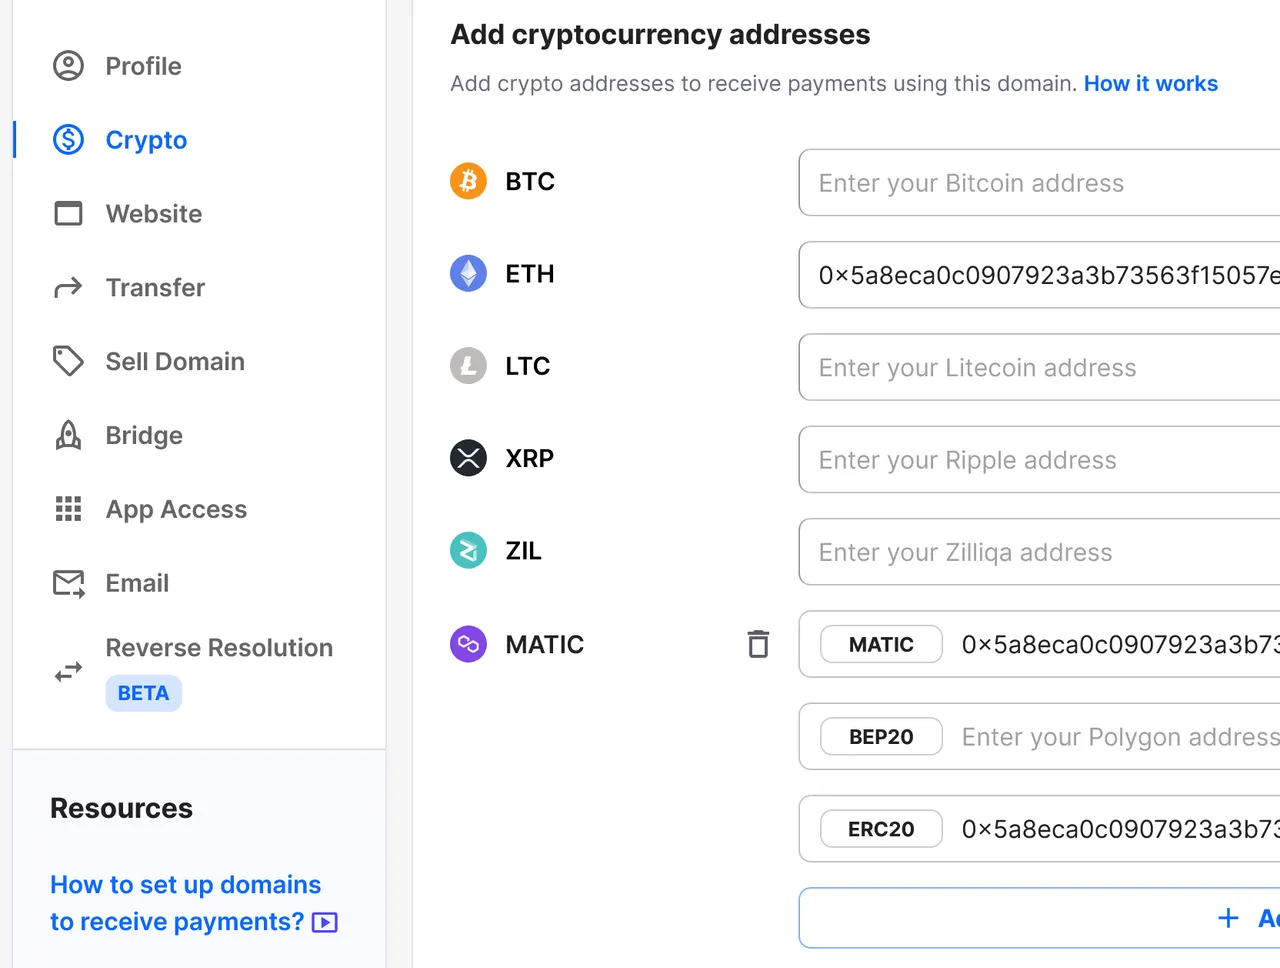Screen dimensions: 1280x968
Task: Click the Website window icon
Action: coord(68,213)
